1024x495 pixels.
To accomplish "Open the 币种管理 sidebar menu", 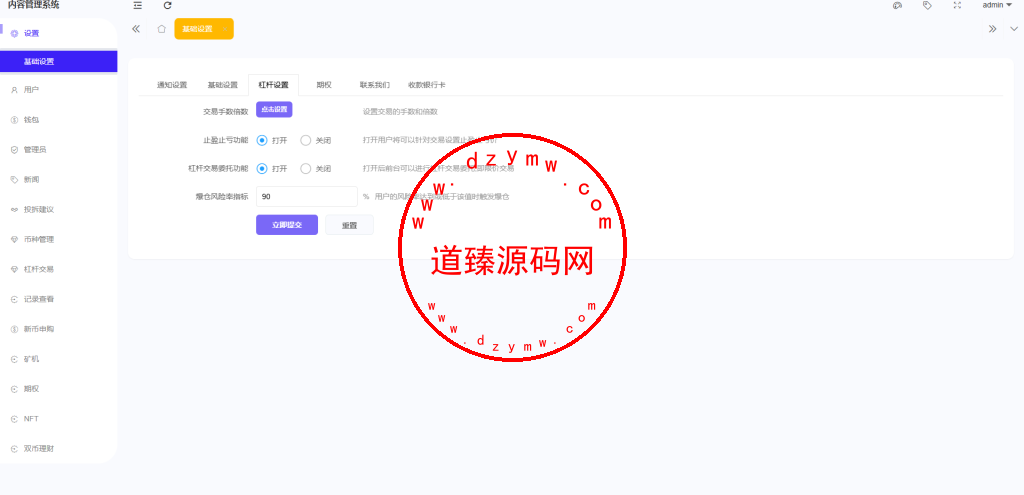I will pyautogui.click(x=59, y=239).
